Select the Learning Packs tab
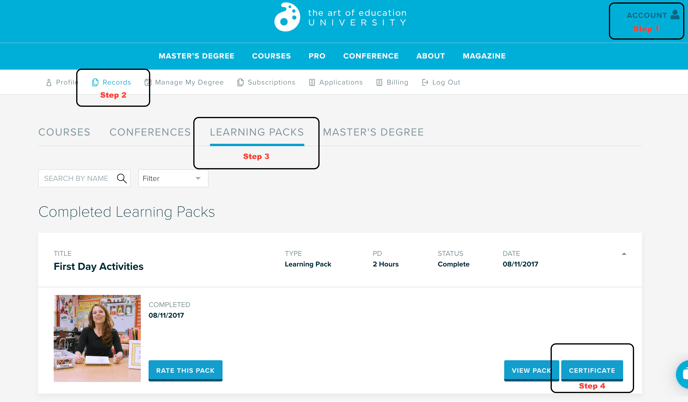This screenshot has height=402, width=688. [x=257, y=132]
